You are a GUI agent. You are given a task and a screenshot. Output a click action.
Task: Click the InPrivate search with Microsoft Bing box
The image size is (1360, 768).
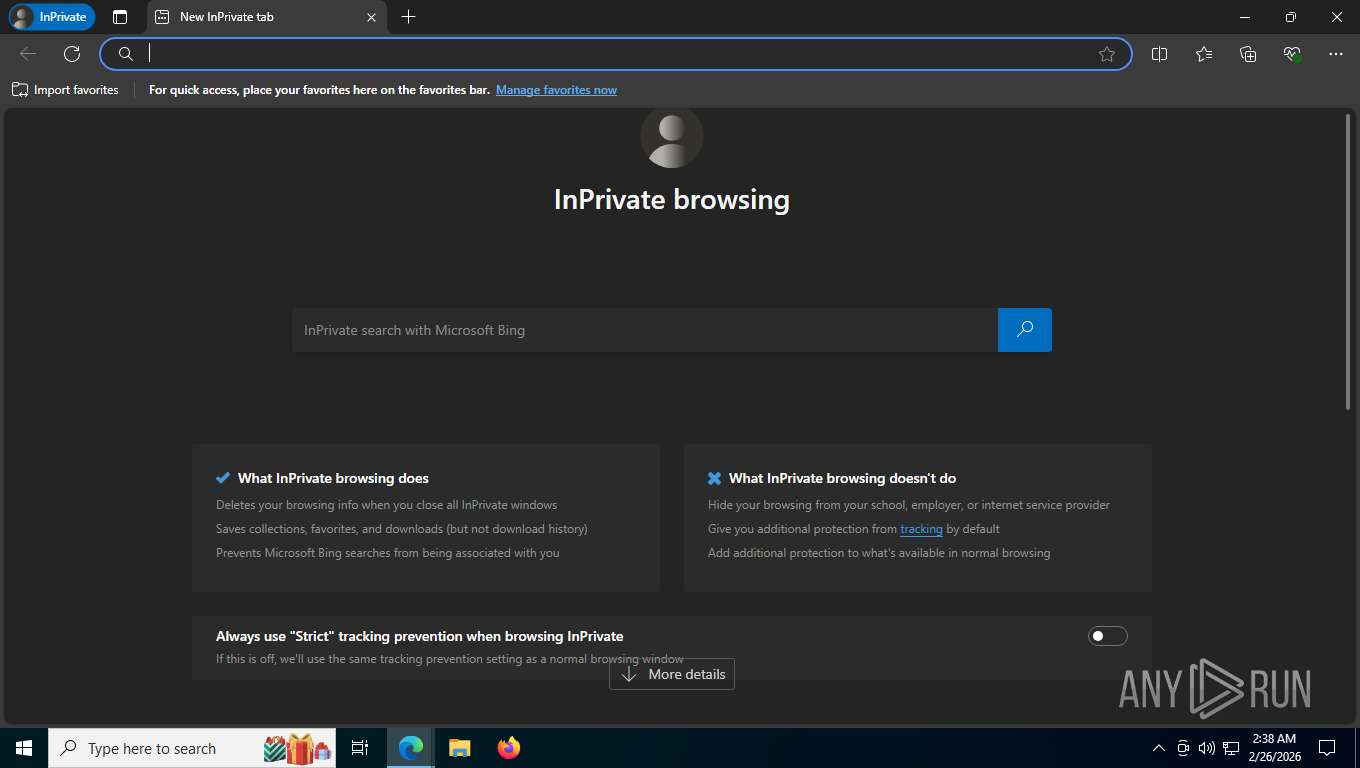tap(645, 330)
